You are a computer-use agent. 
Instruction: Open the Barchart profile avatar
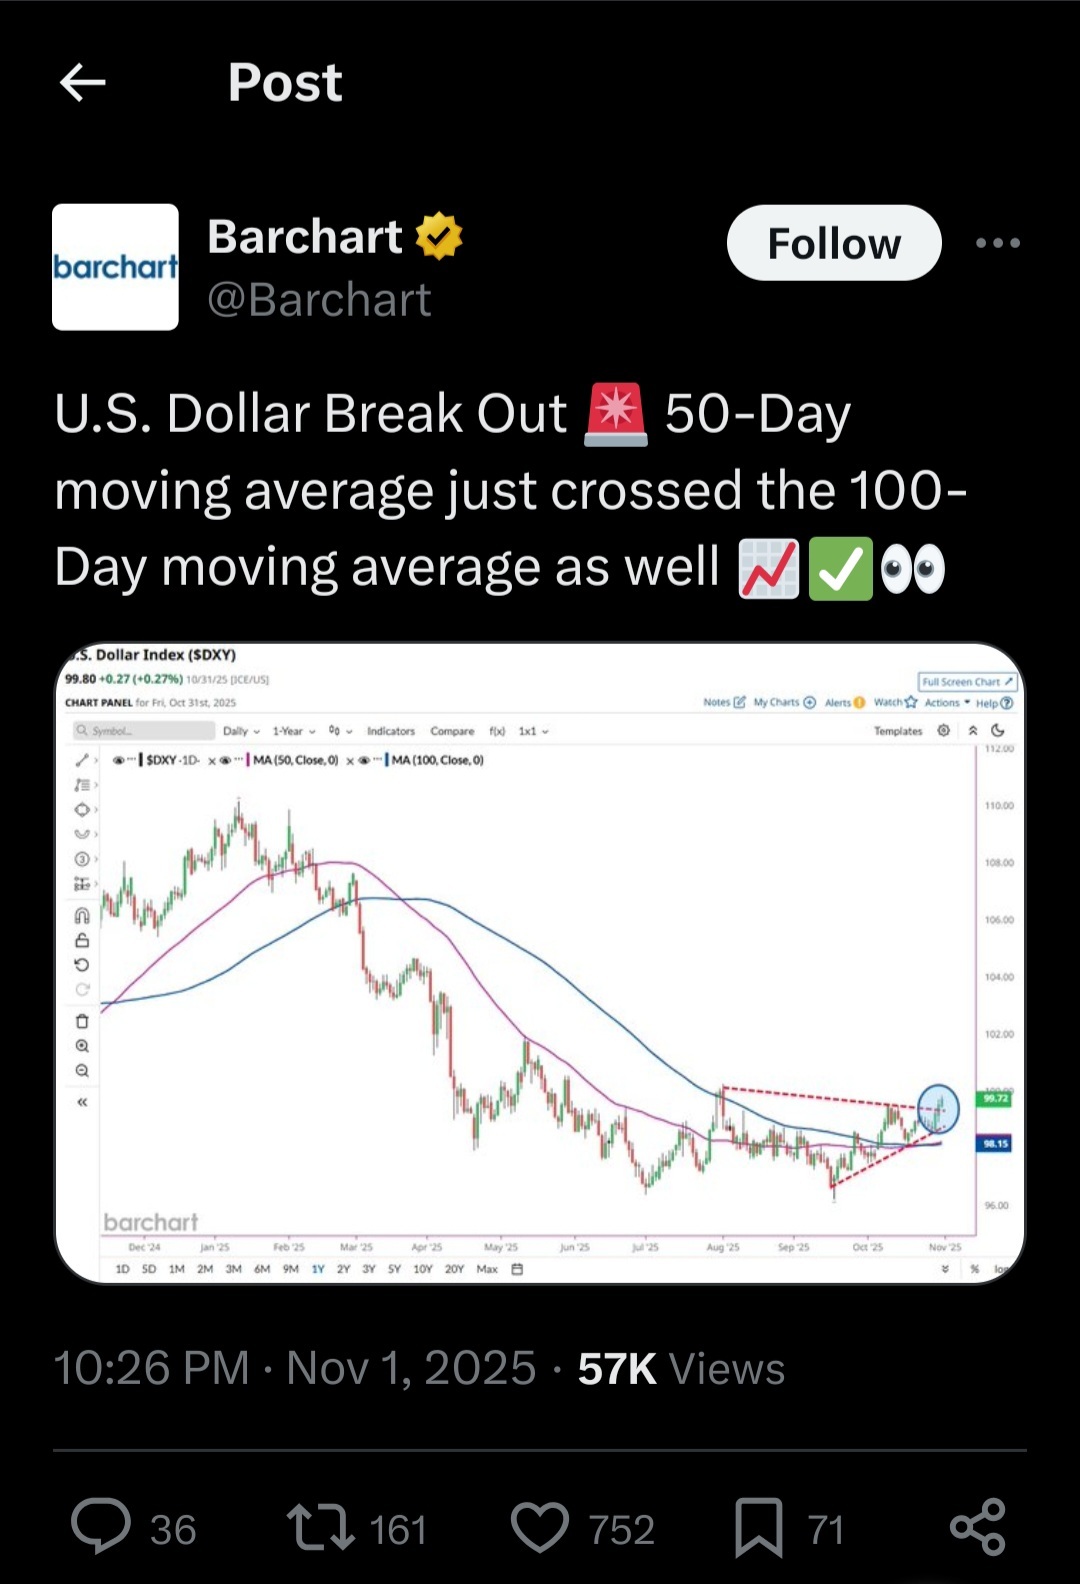pyautogui.click(x=115, y=267)
